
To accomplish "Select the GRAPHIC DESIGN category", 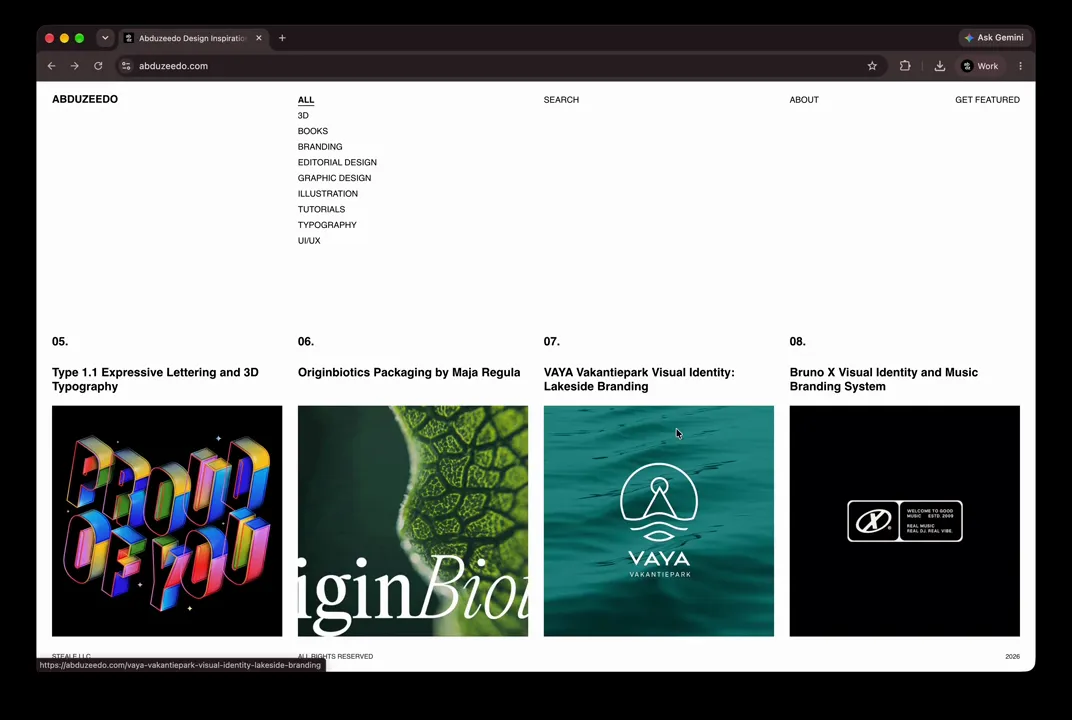I will pyautogui.click(x=334, y=178).
